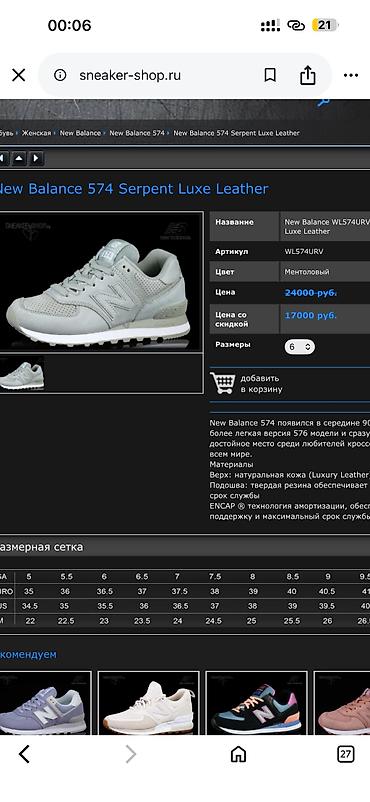This screenshot has width=370, height=802.
Task: Click the Артикул label cell
Action: tap(245, 252)
